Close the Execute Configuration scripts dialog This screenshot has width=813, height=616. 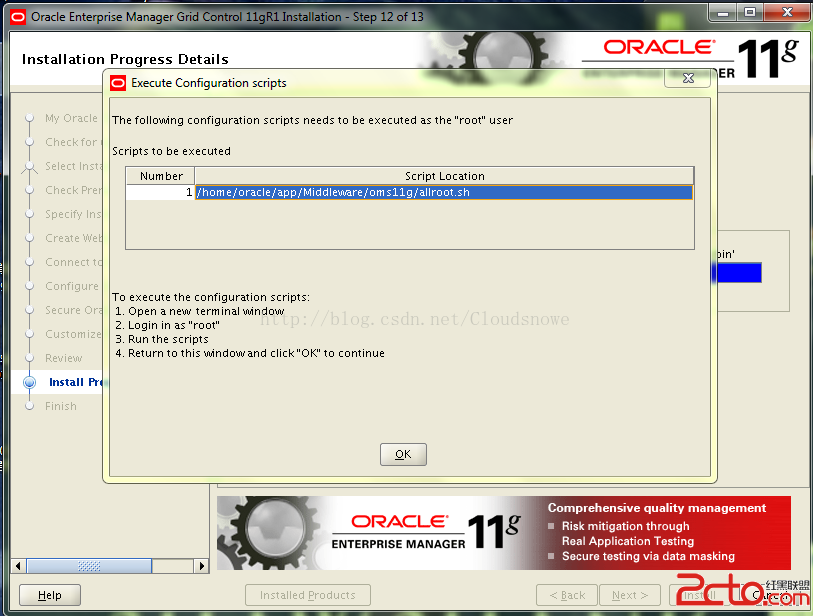(x=688, y=78)
